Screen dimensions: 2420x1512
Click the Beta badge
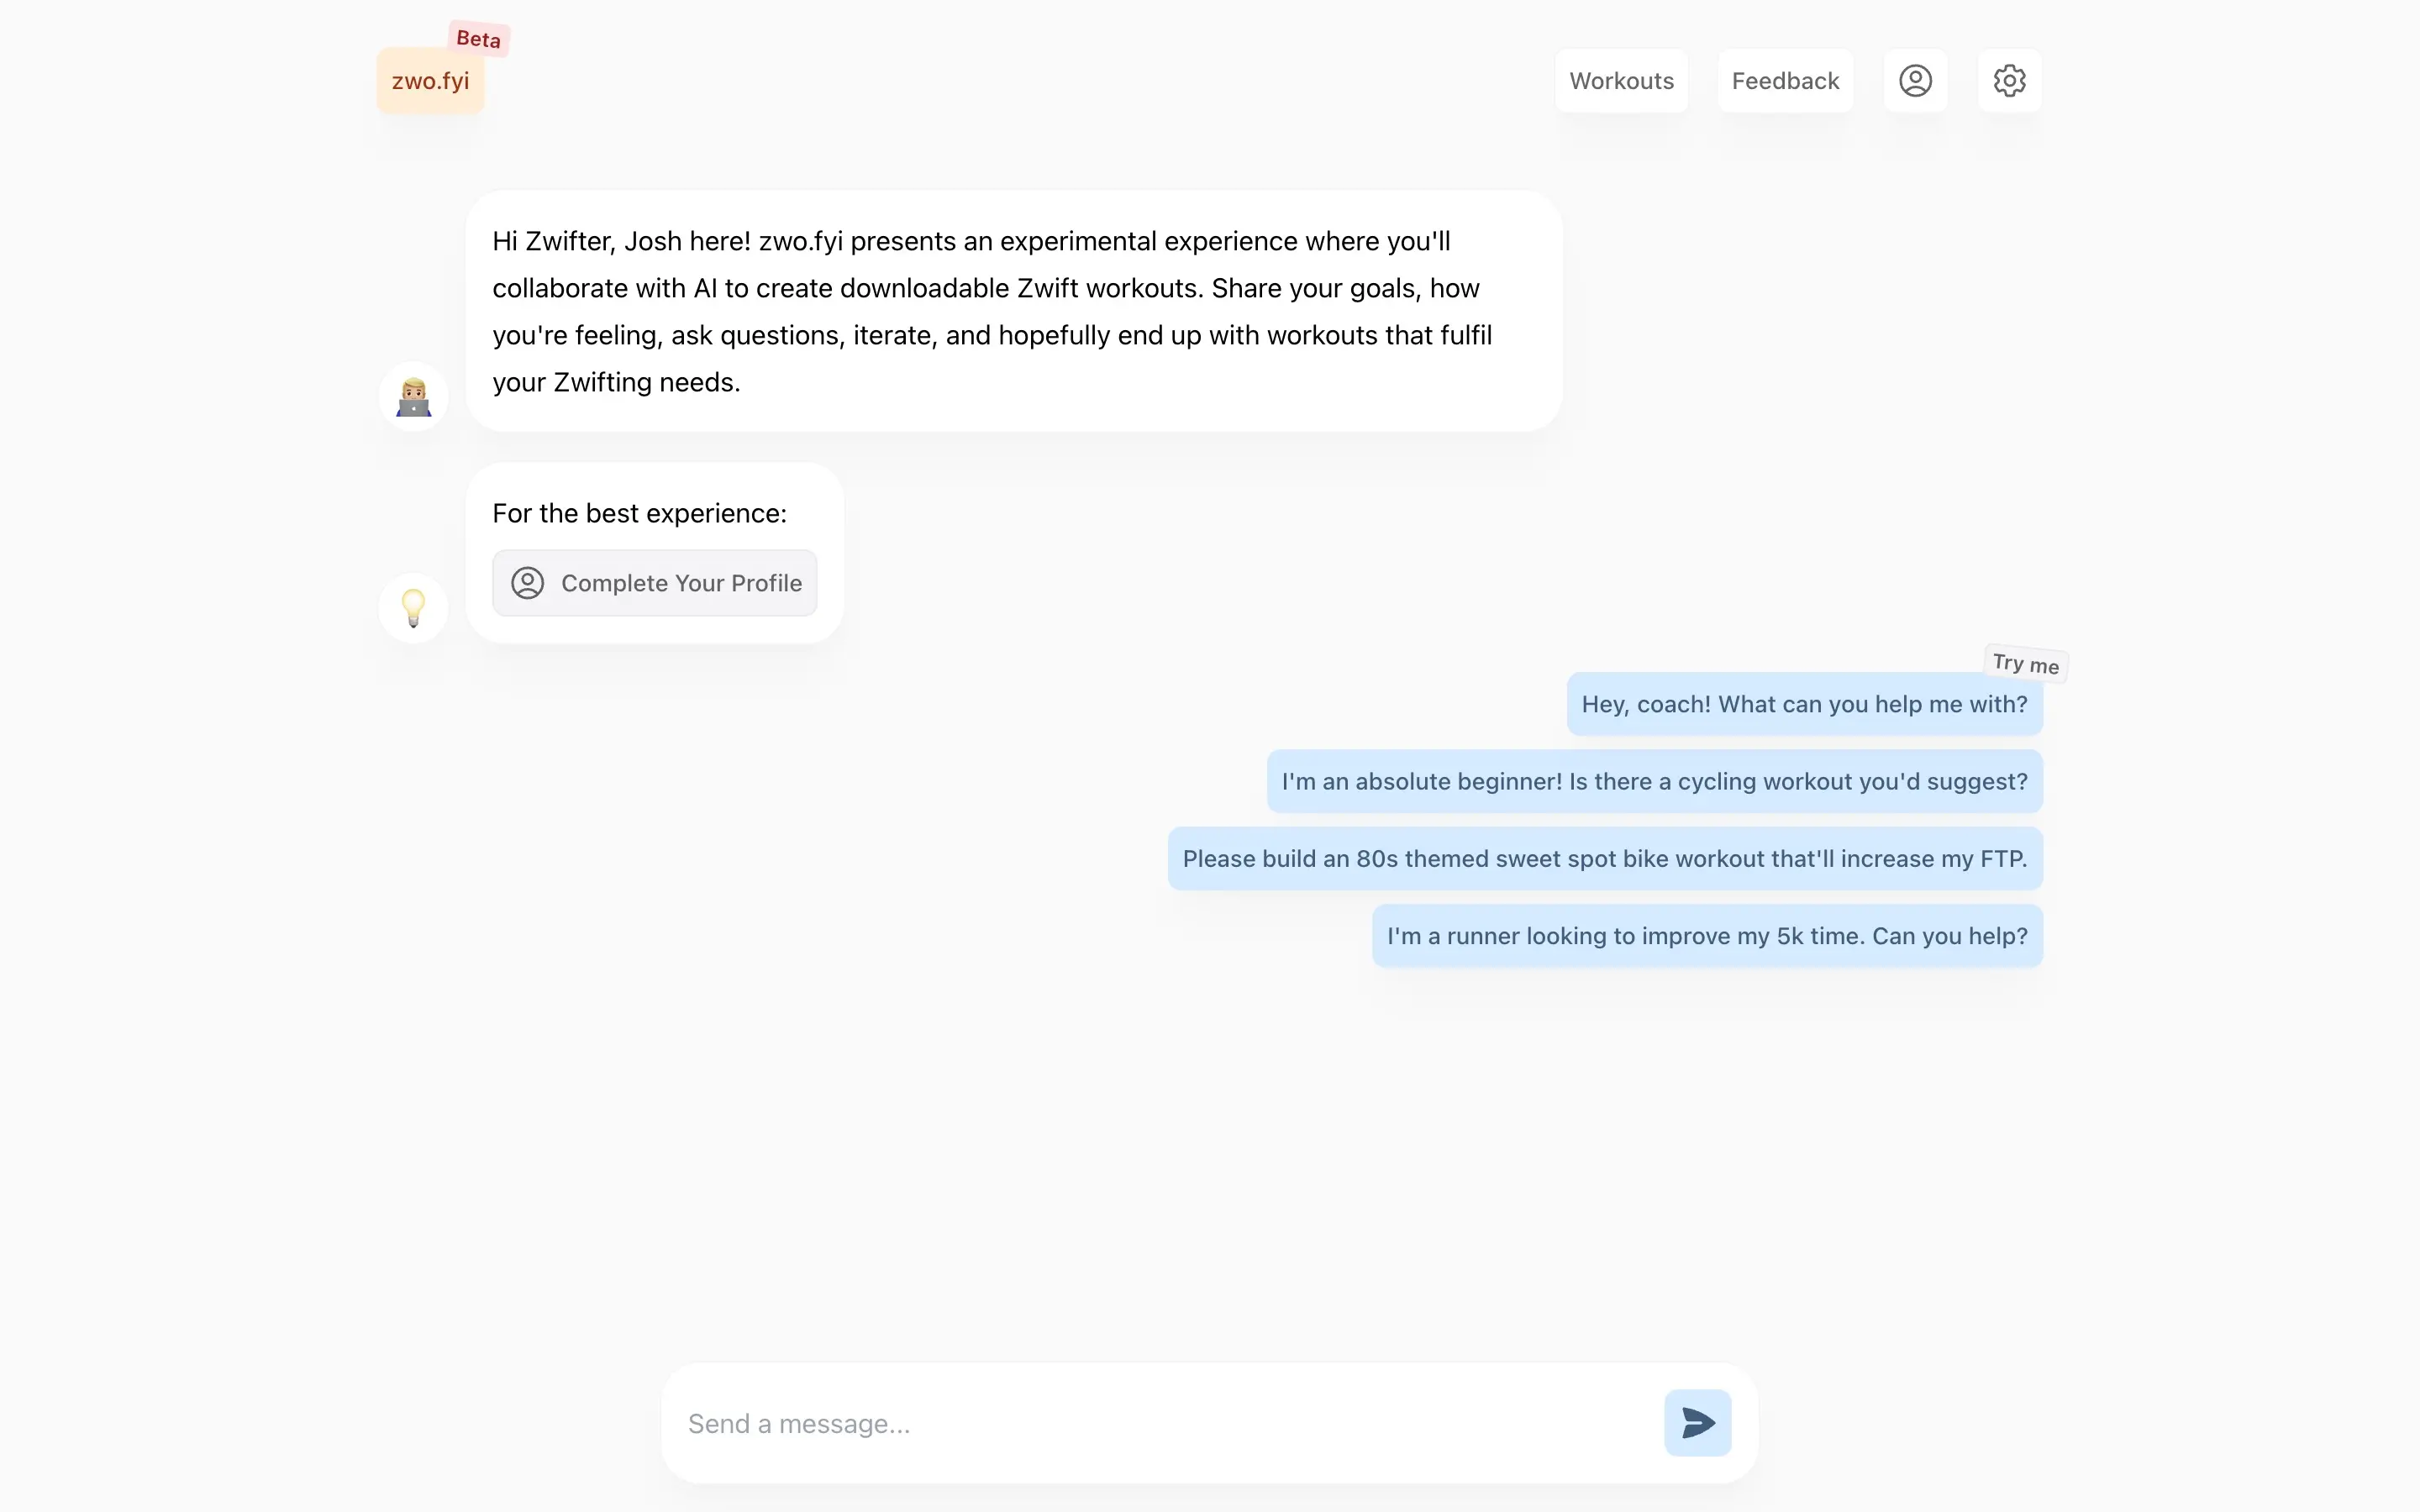pyautogui.click(x=478, y=39)
